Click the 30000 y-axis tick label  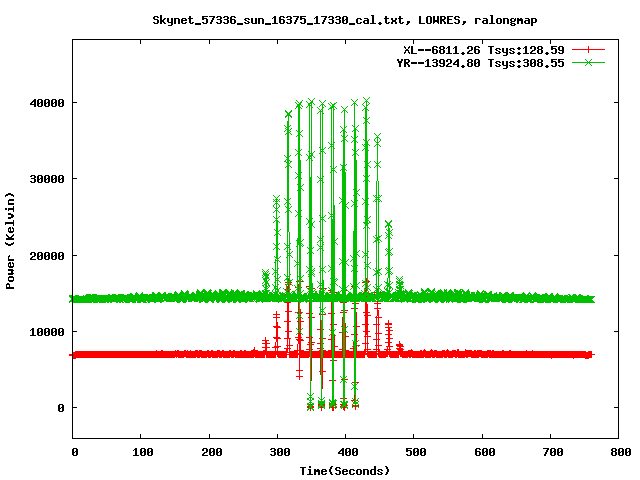[47, 179]
